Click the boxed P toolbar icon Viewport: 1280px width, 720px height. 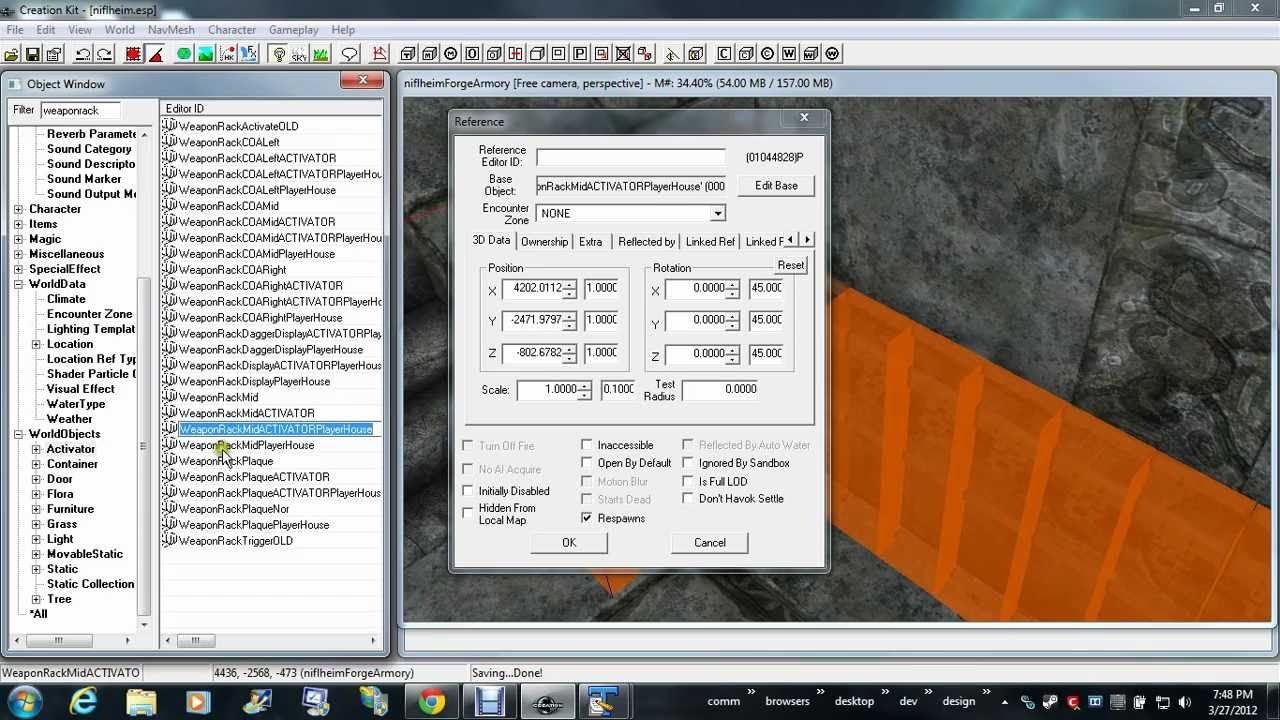click(579, 54)
